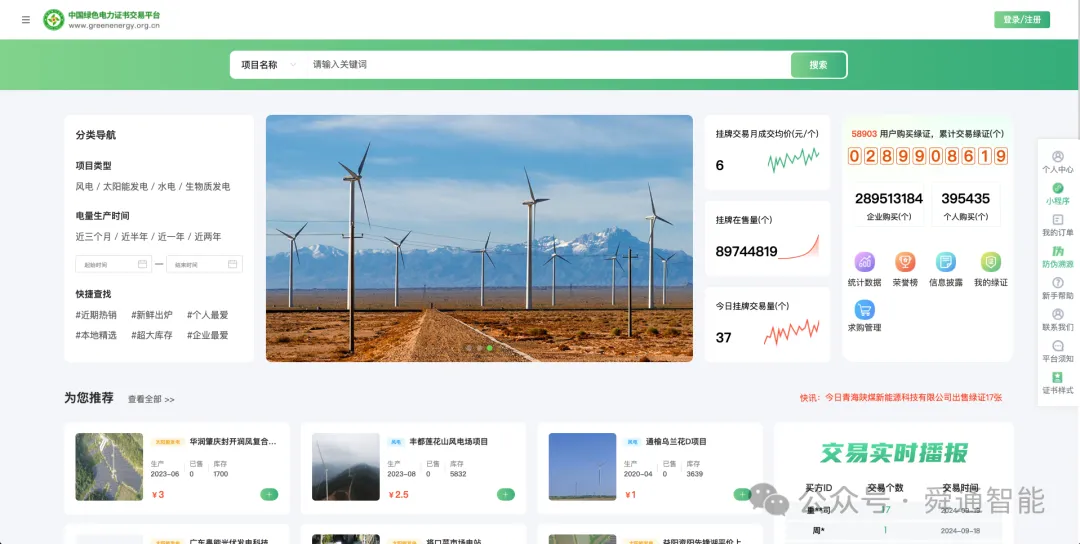
Task: Filter by 近三个月 production time
Action: point(93,236)
